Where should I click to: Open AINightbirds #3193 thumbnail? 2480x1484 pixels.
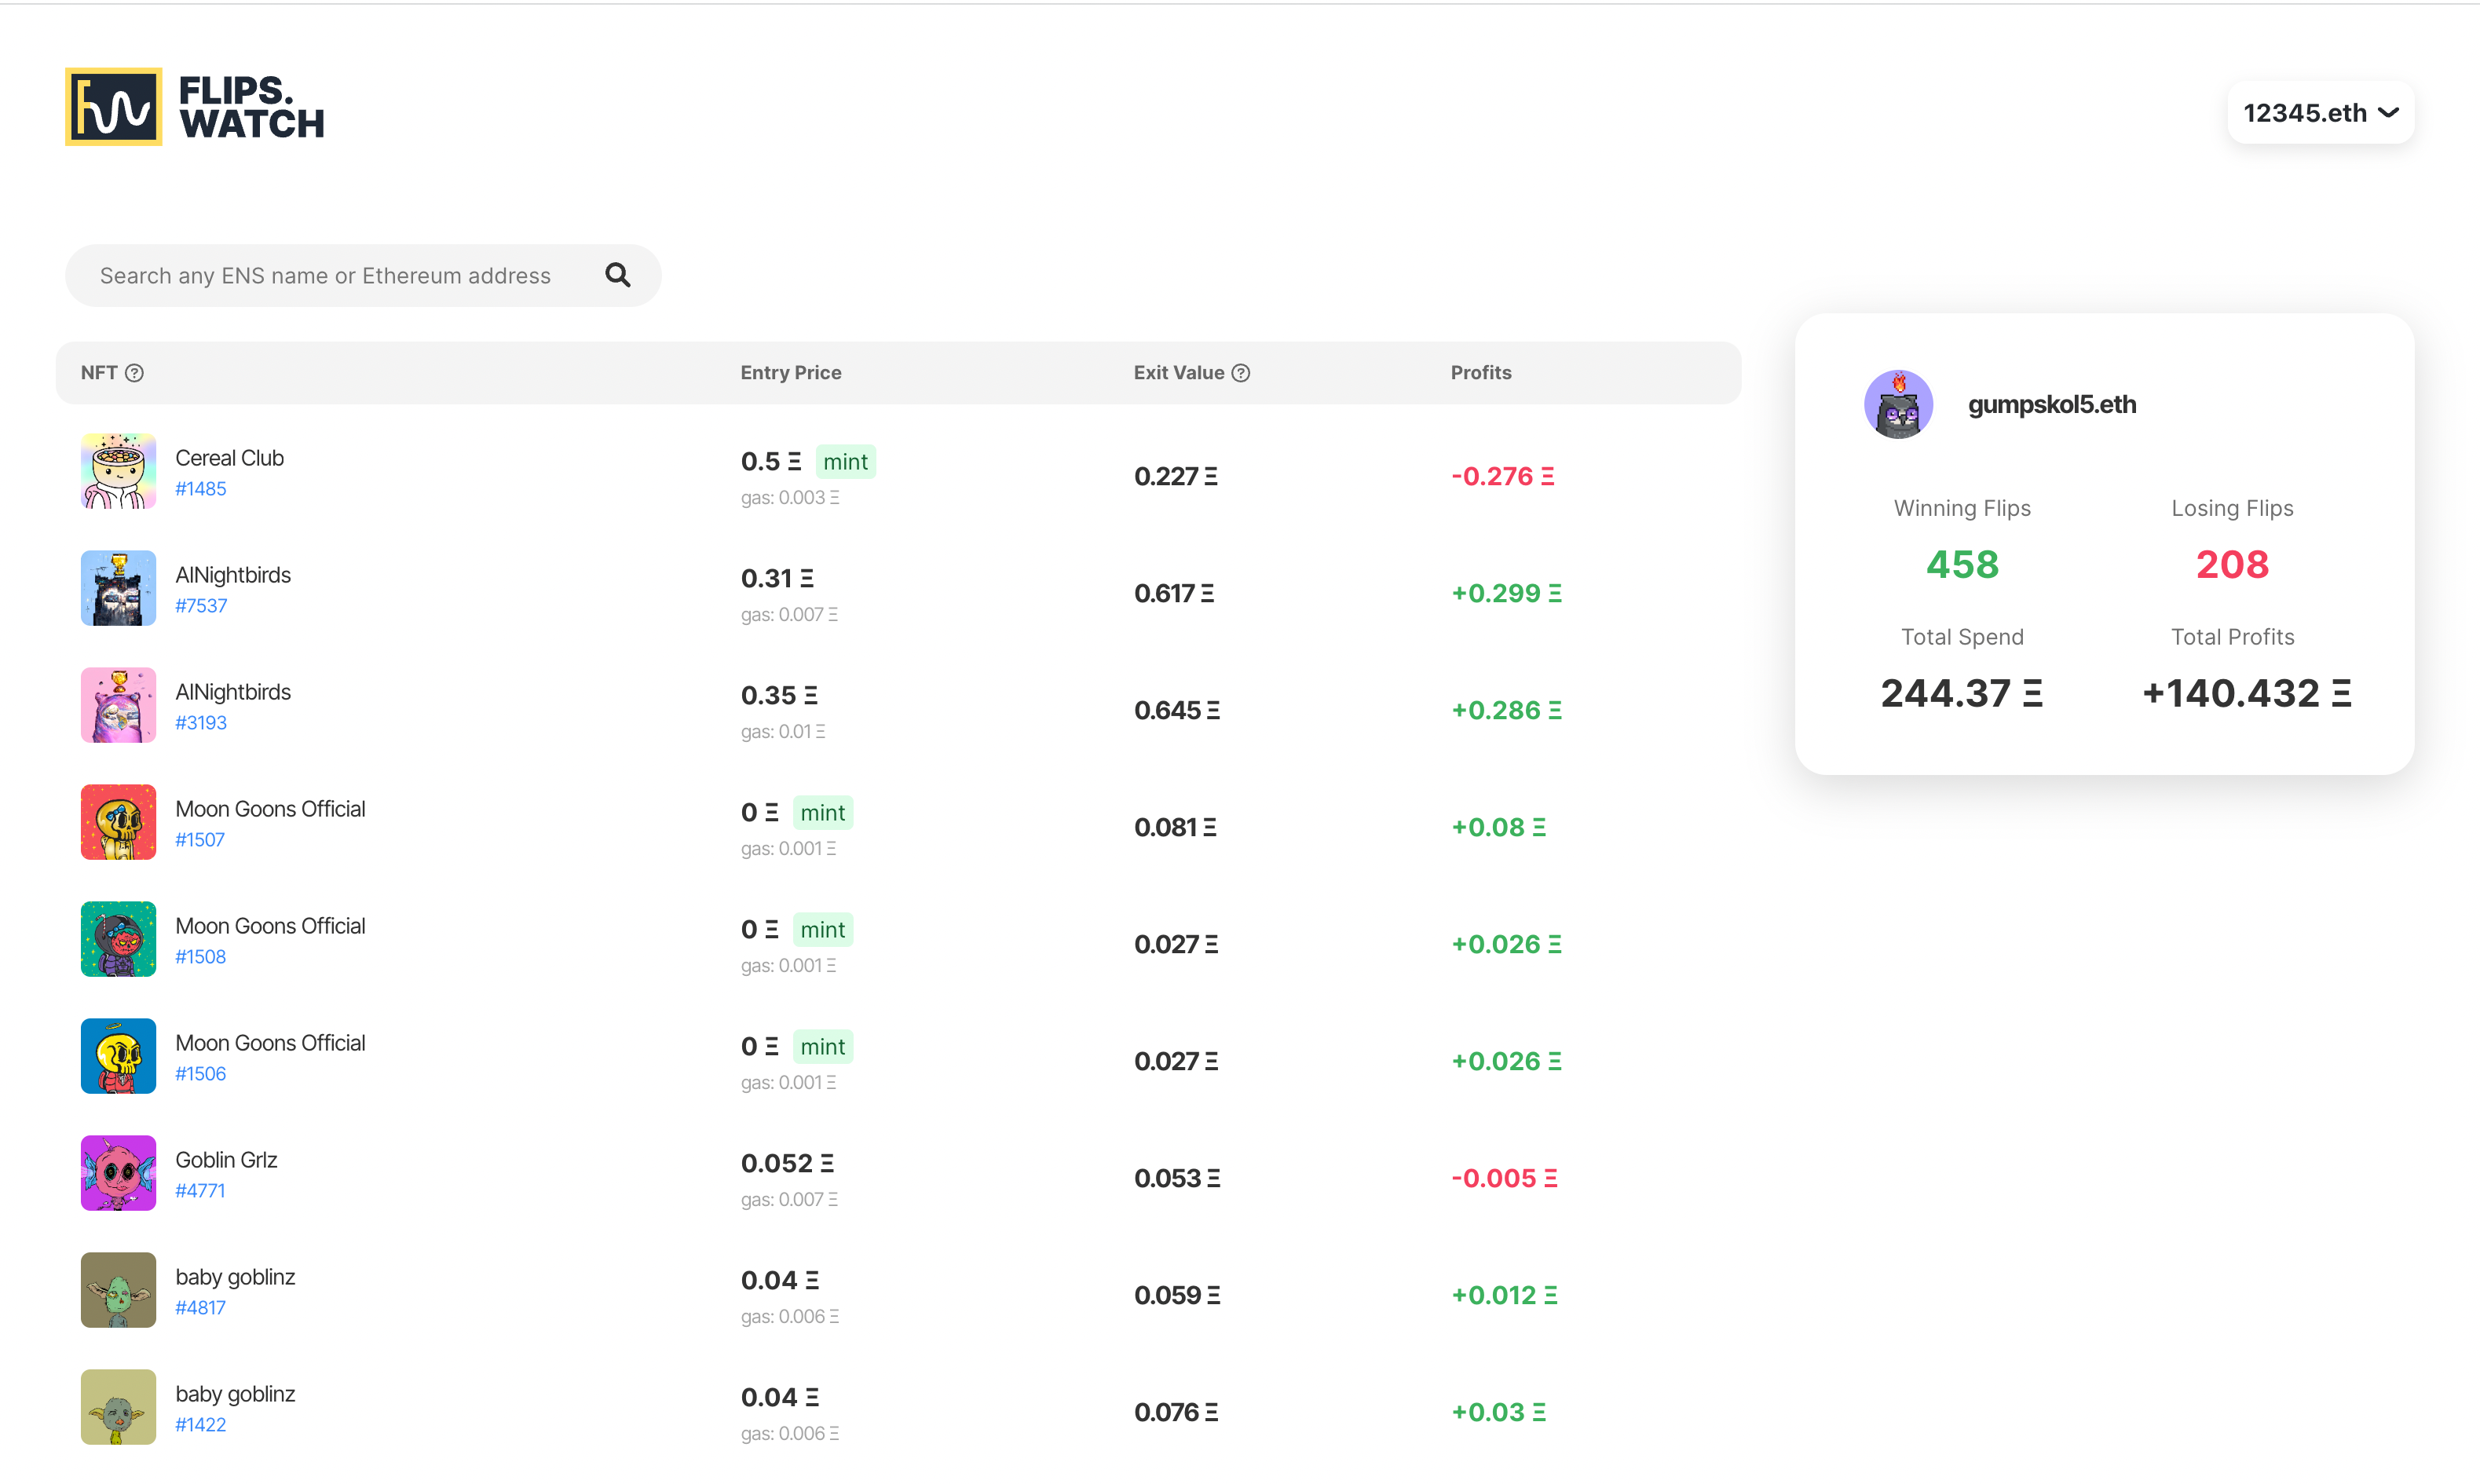(x=118, y=705)
